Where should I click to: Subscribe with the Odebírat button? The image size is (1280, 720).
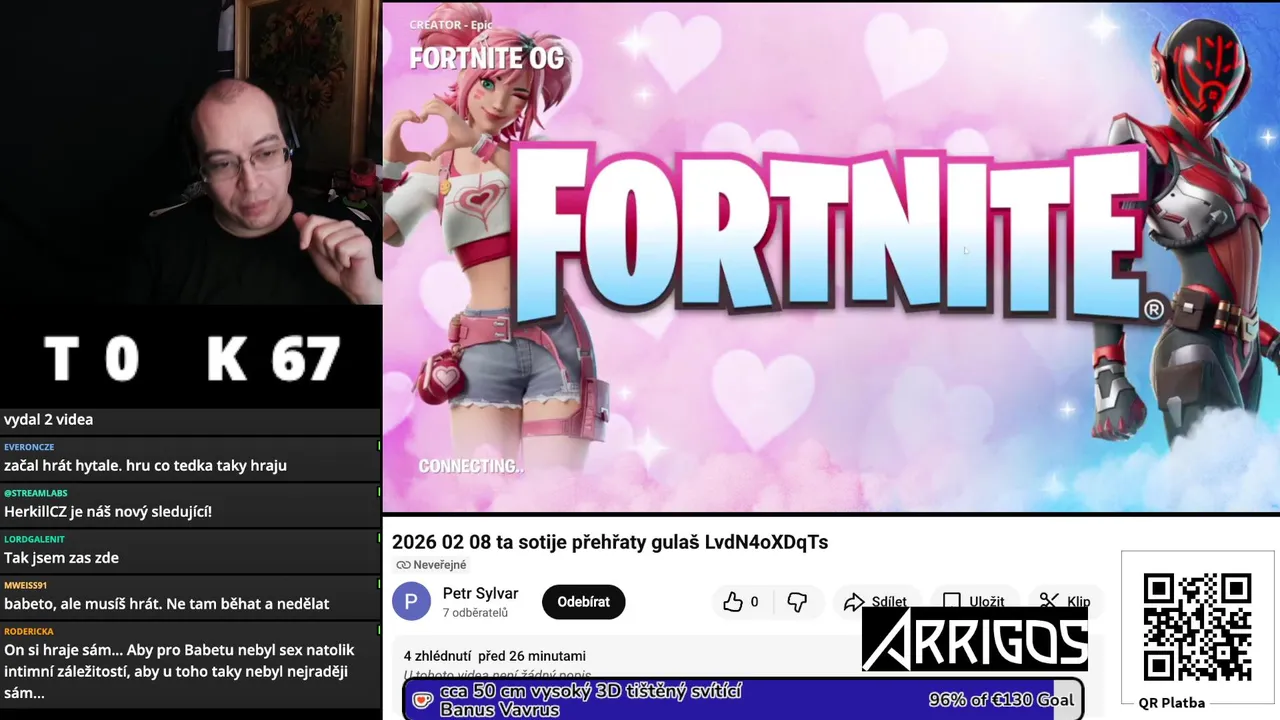tap(583, 602)
